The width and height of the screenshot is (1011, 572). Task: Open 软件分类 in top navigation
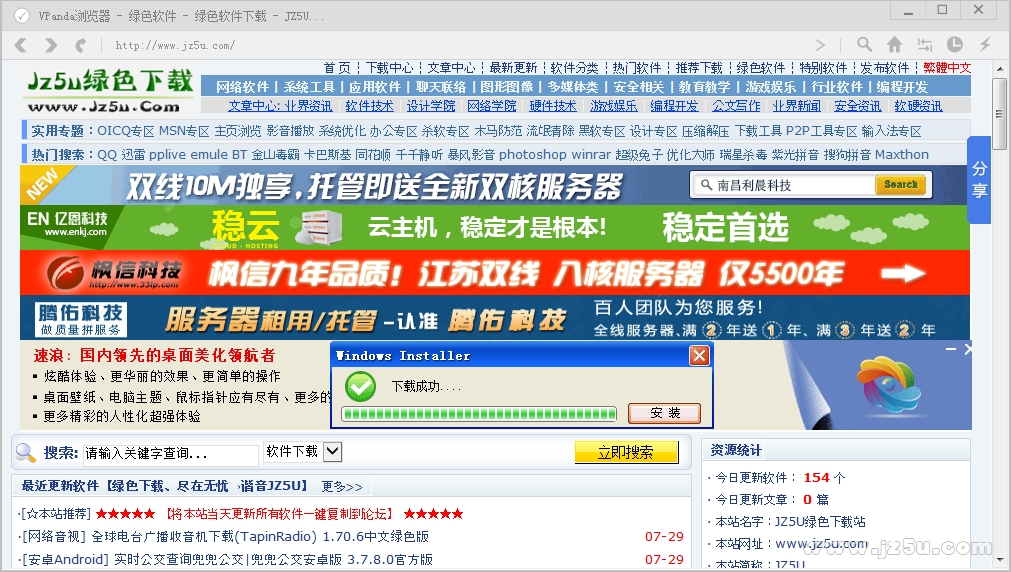(574, 68)
